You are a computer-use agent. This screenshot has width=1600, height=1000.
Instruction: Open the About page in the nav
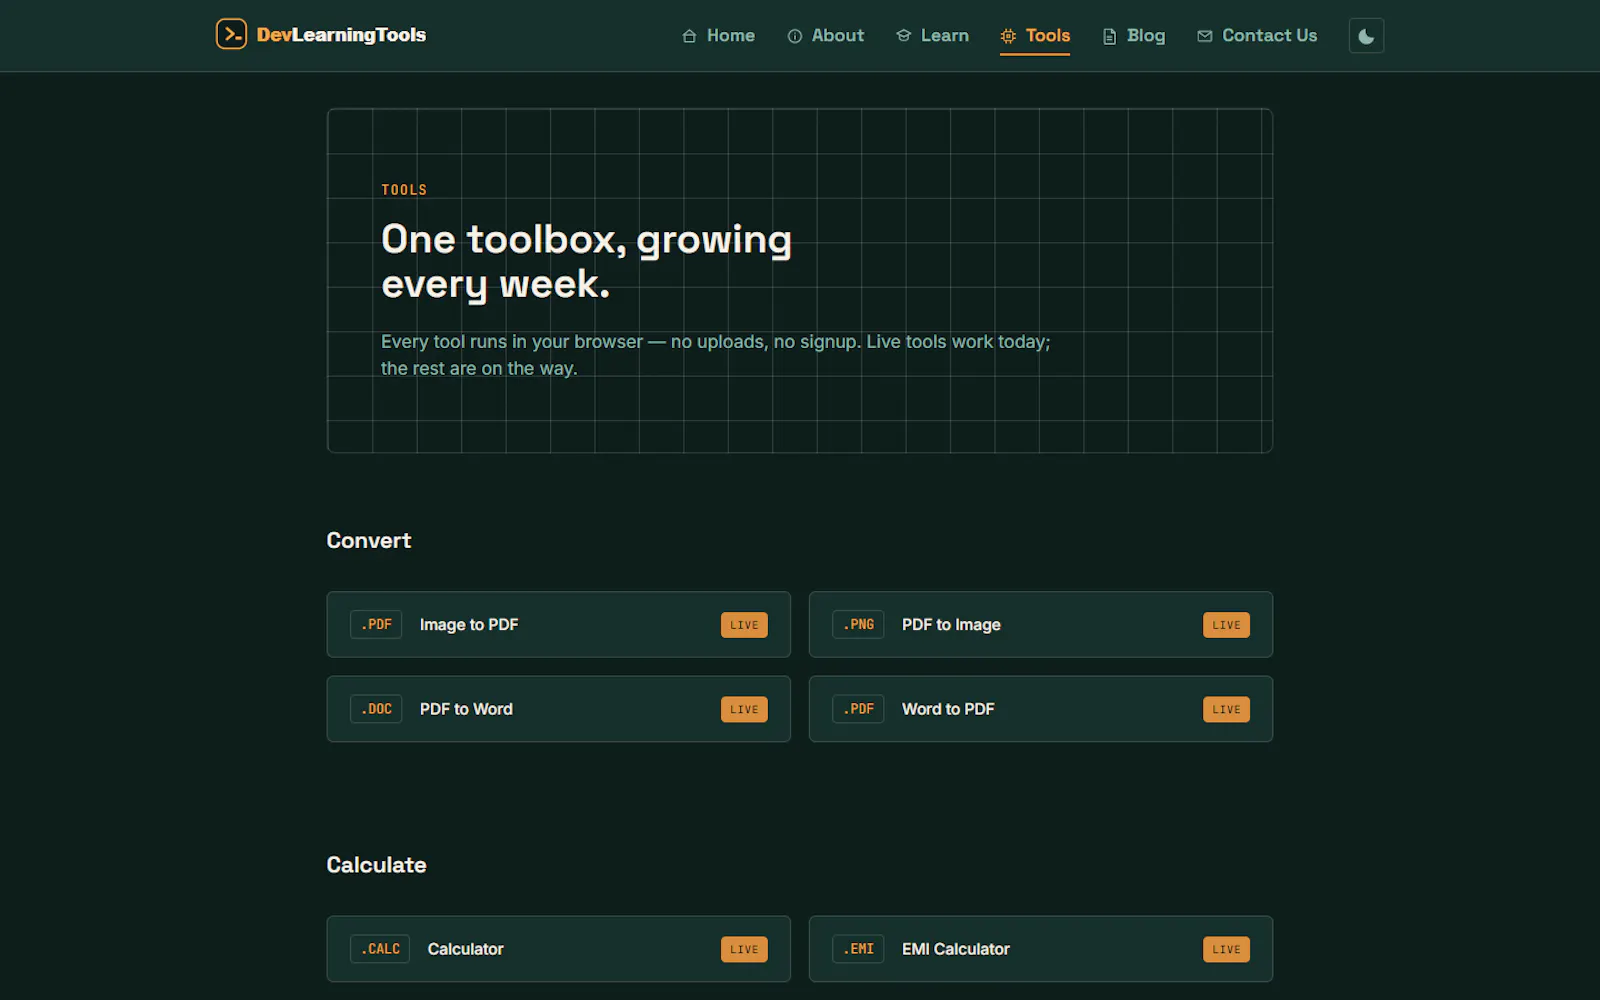click(825, 35)
